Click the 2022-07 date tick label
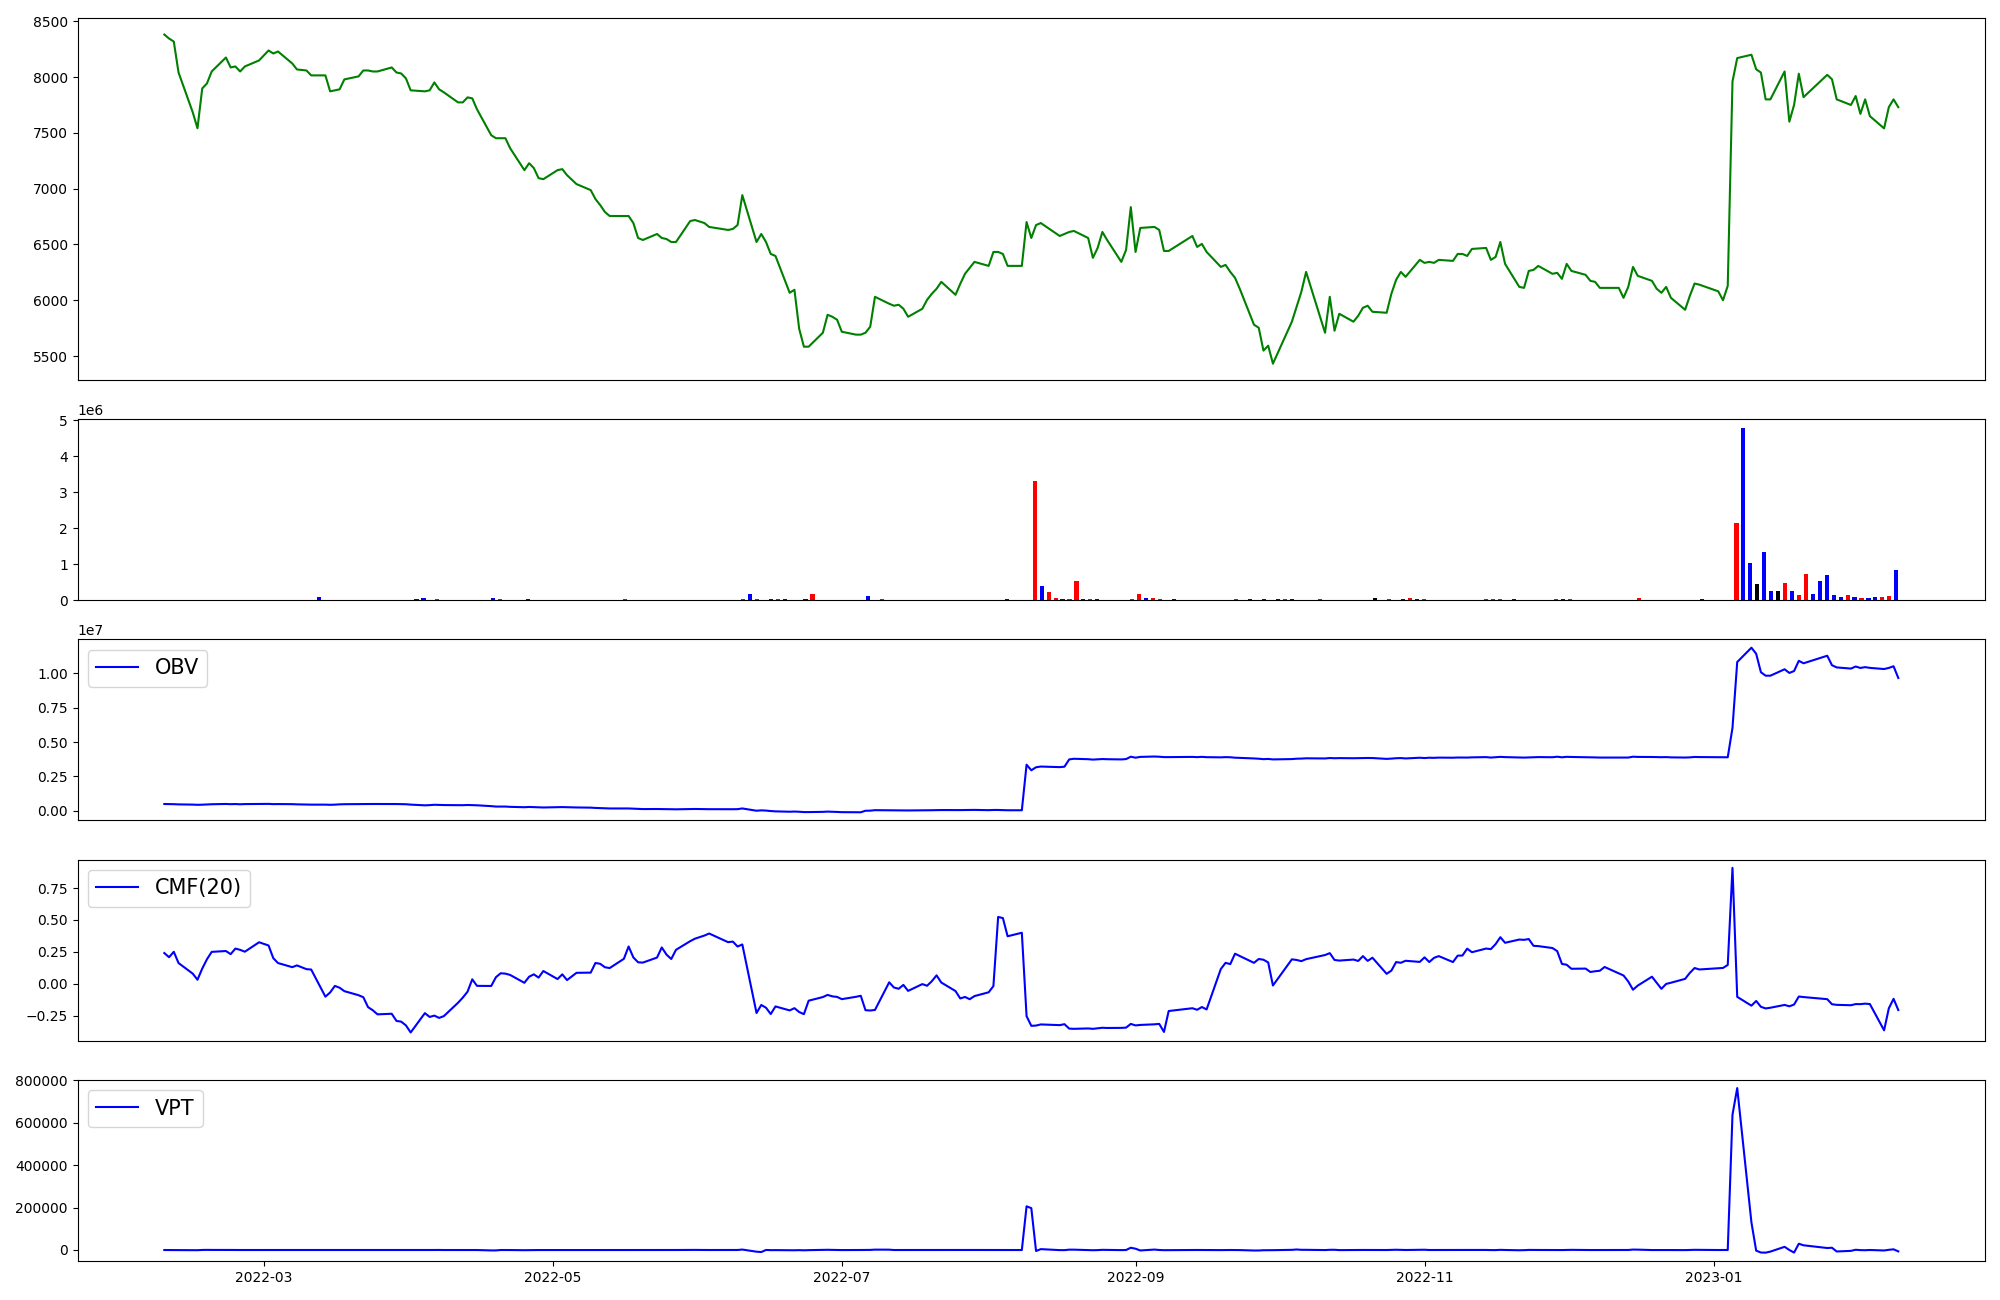The image size is (2000, 1300). 842,1277
